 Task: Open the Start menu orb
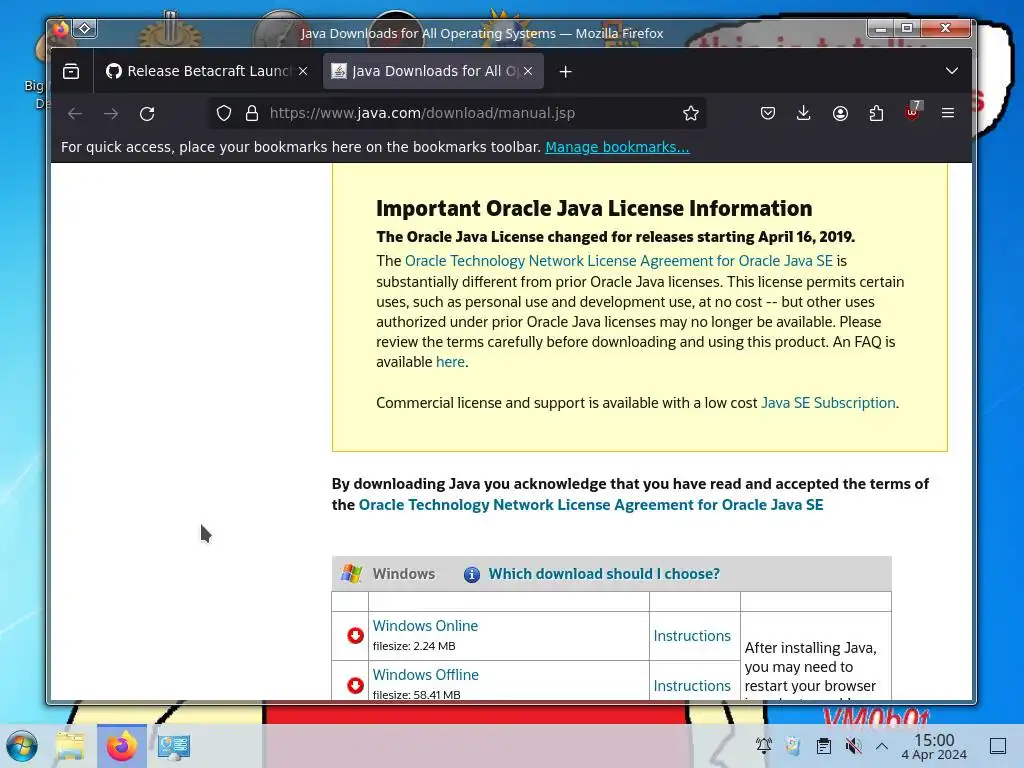point(22,746)
